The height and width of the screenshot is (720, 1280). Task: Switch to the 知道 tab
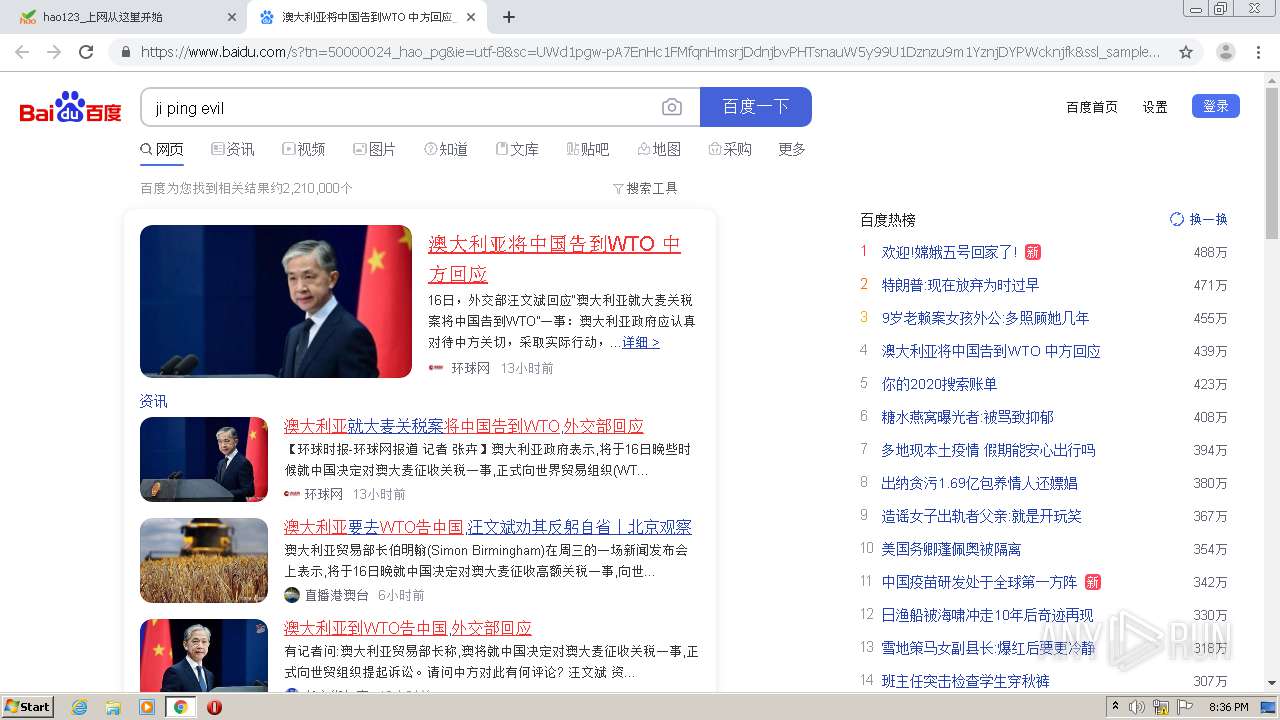(446, 149)
